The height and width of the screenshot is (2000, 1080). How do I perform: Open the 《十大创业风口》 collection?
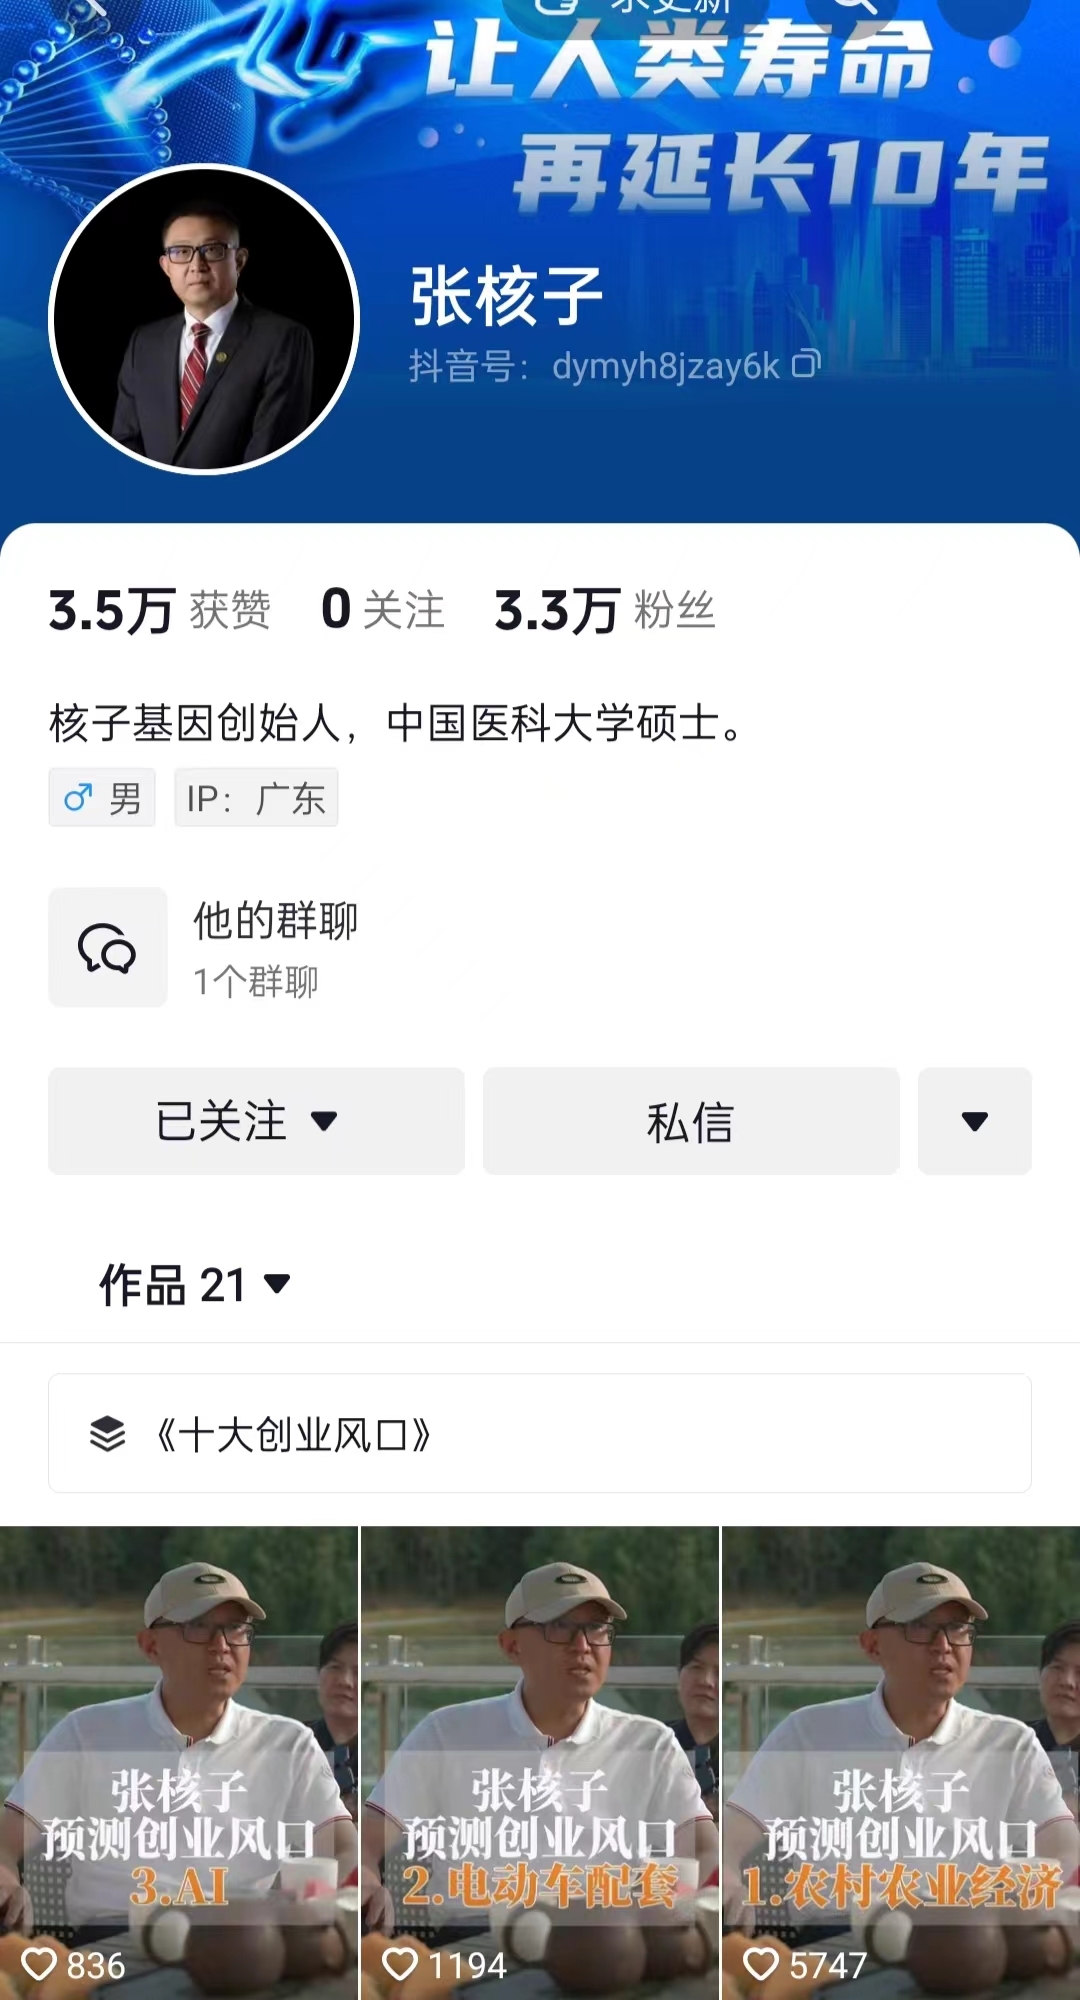540,1433
